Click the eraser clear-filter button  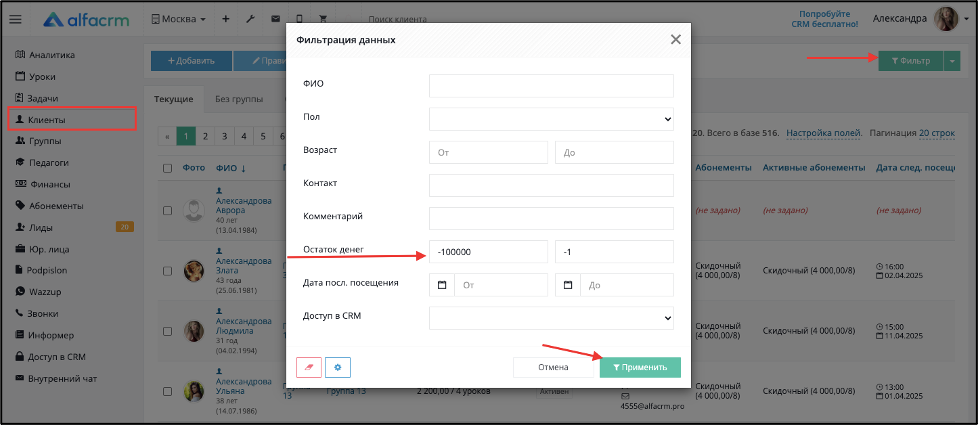point(308,367)
